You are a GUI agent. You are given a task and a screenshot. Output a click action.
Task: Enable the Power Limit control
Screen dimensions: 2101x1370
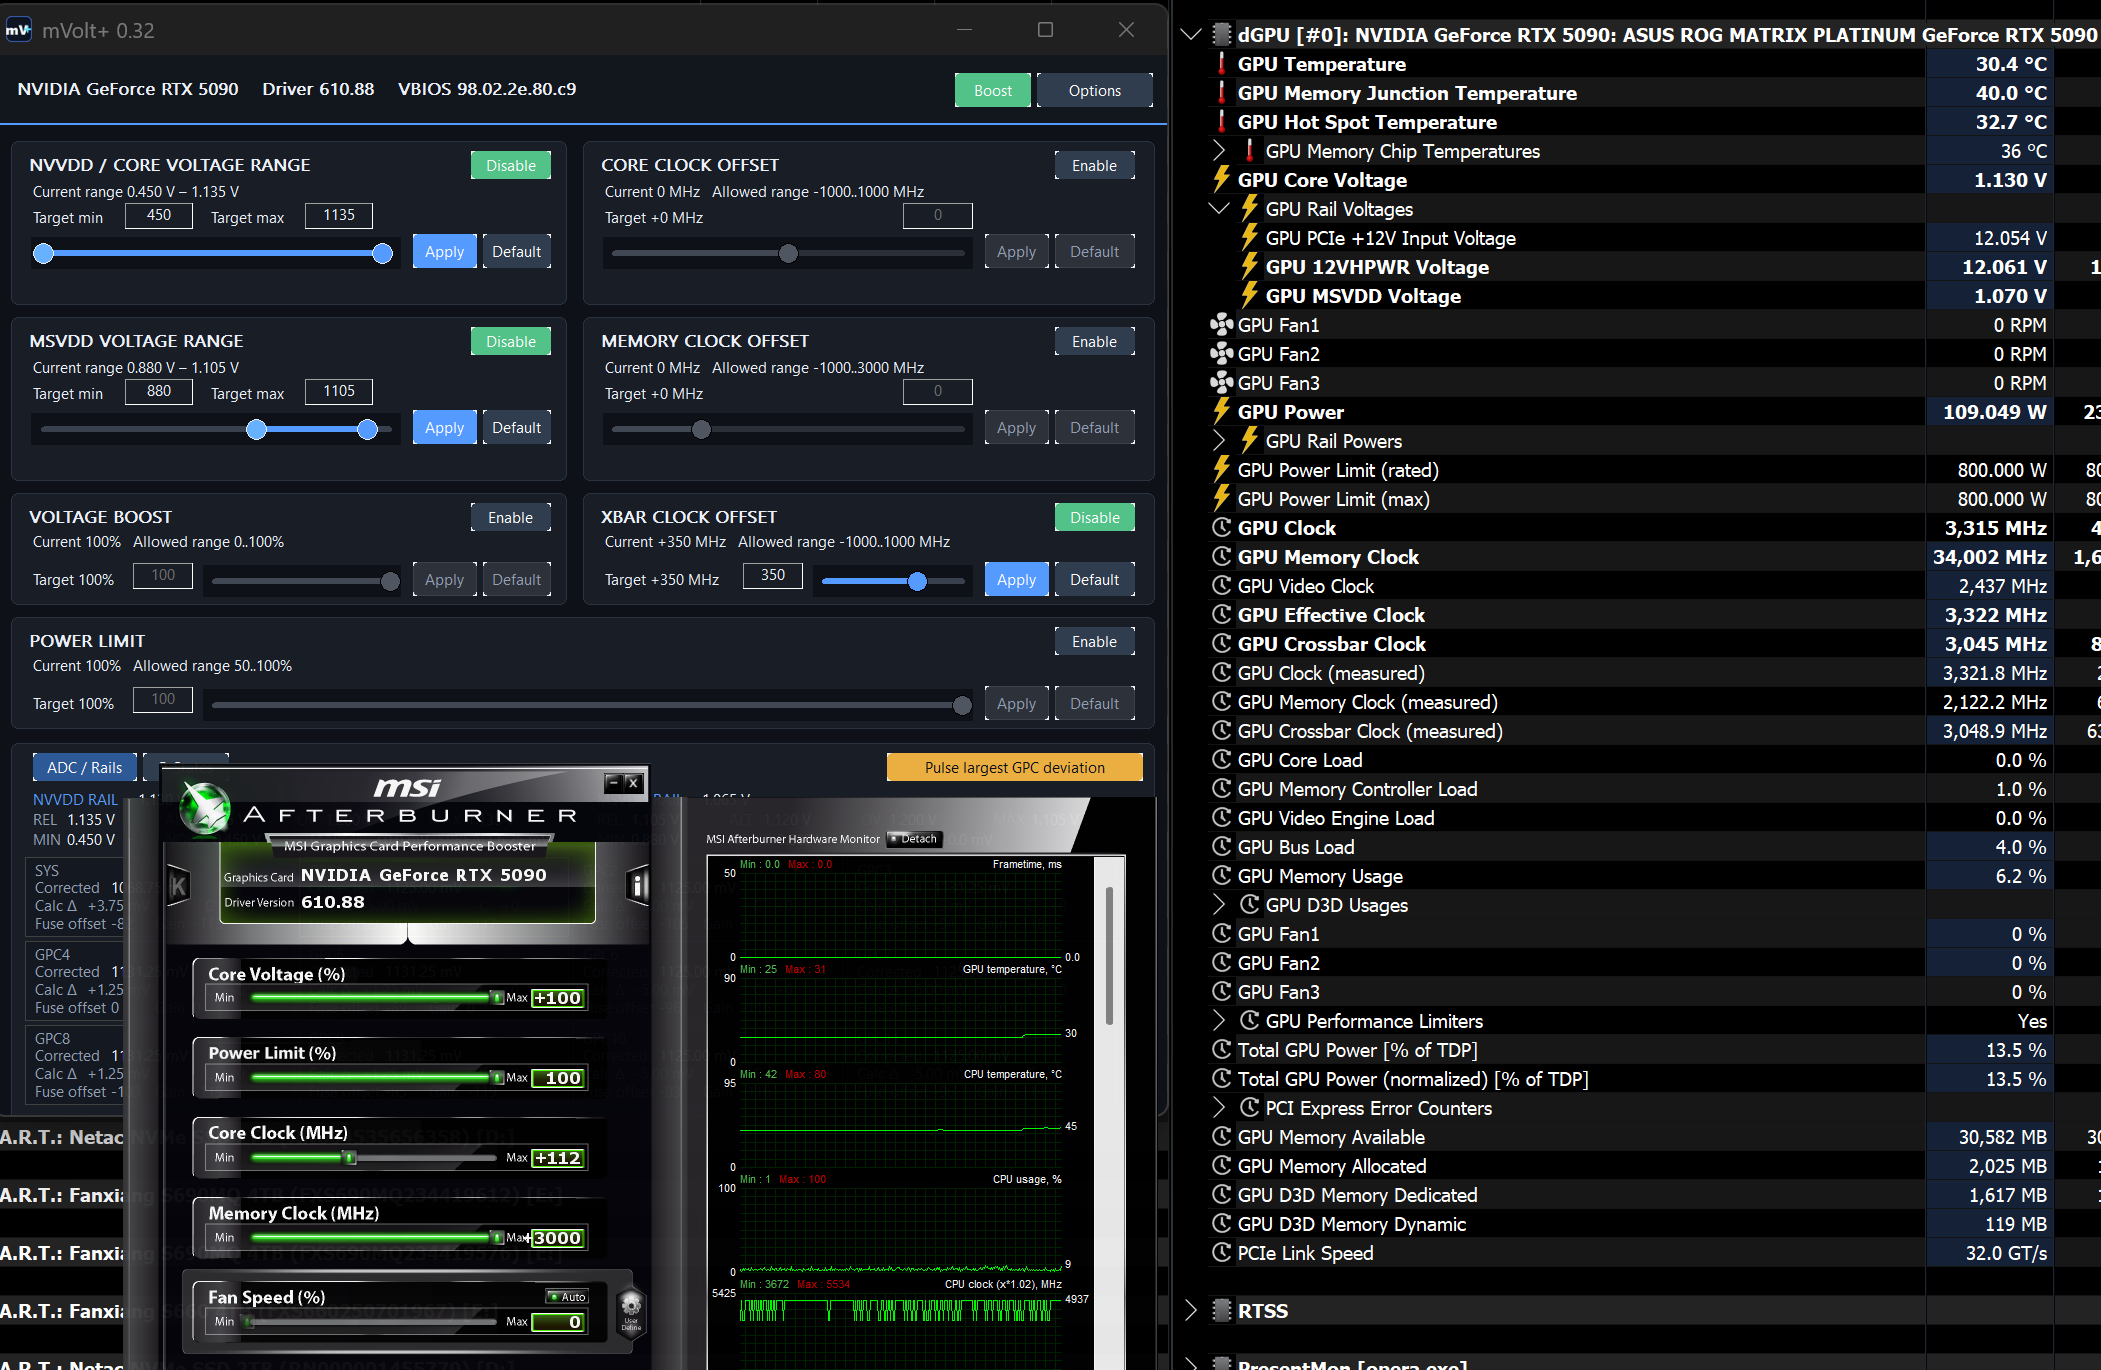pos(1095,642)
